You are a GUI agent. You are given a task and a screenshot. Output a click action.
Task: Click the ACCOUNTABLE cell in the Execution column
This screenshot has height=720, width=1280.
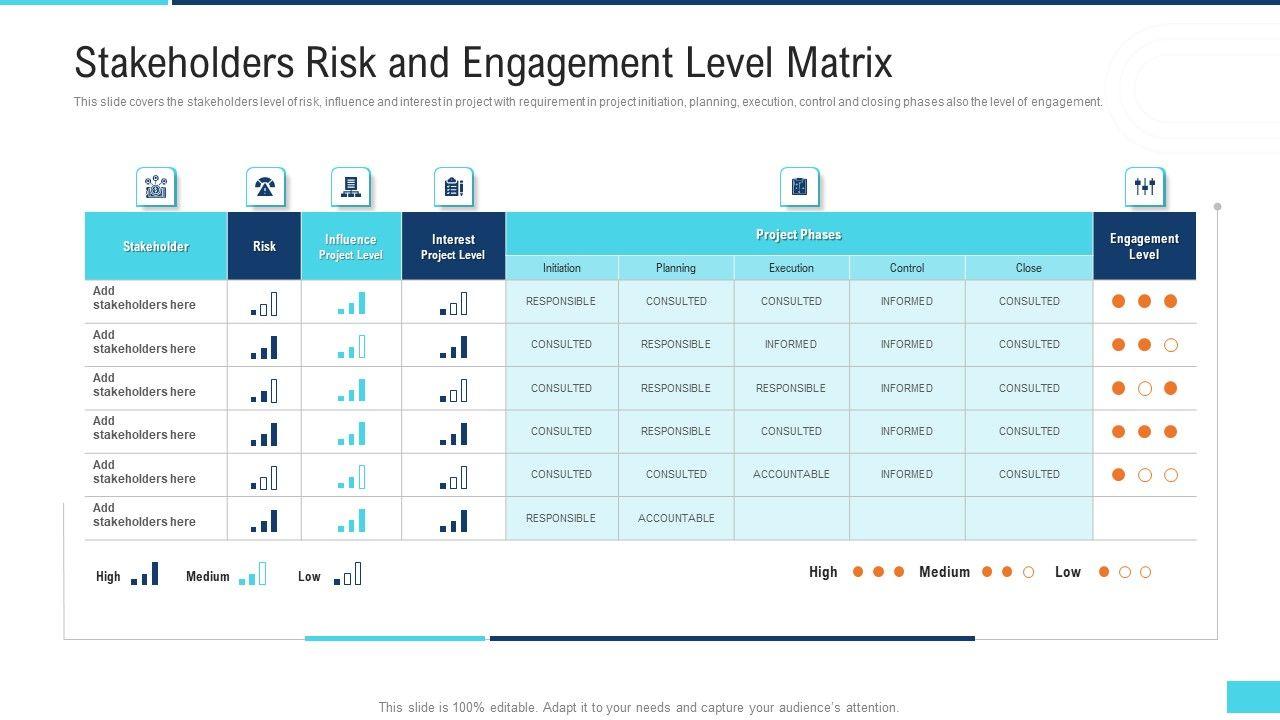click(x=791, y=475)
